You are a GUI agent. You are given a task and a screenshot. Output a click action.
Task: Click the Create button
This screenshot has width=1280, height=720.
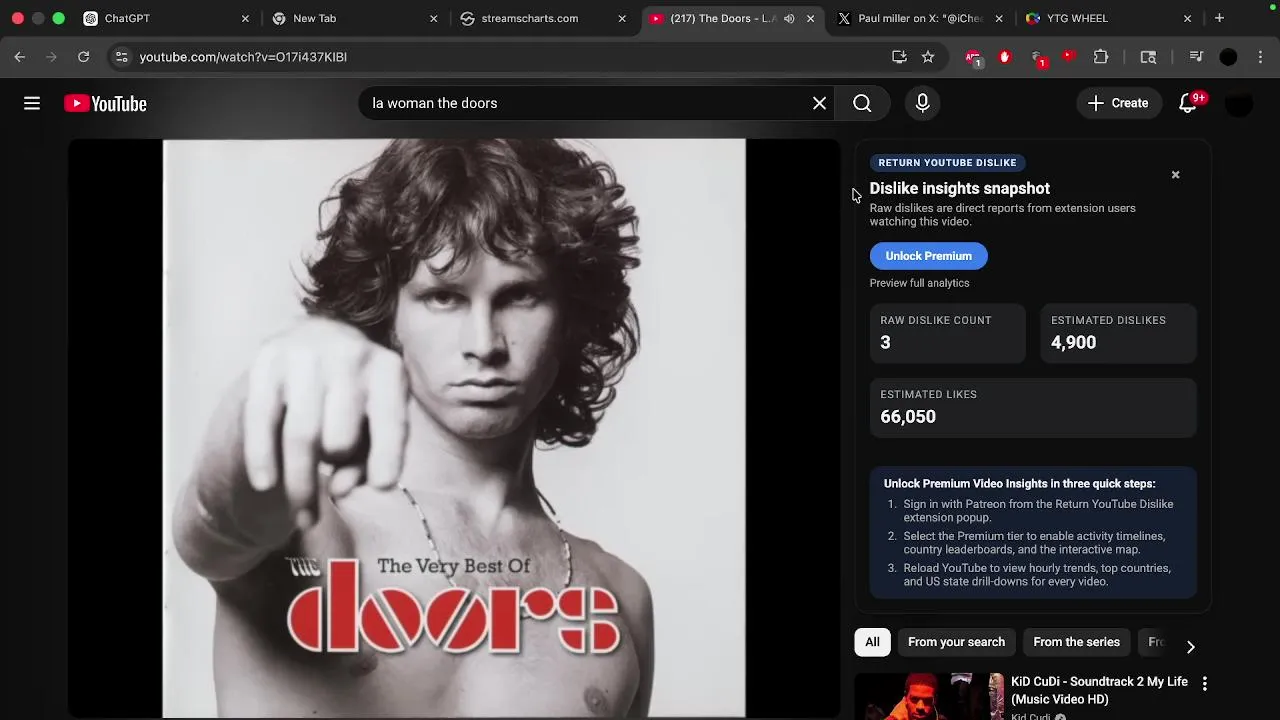(1118, 103)
